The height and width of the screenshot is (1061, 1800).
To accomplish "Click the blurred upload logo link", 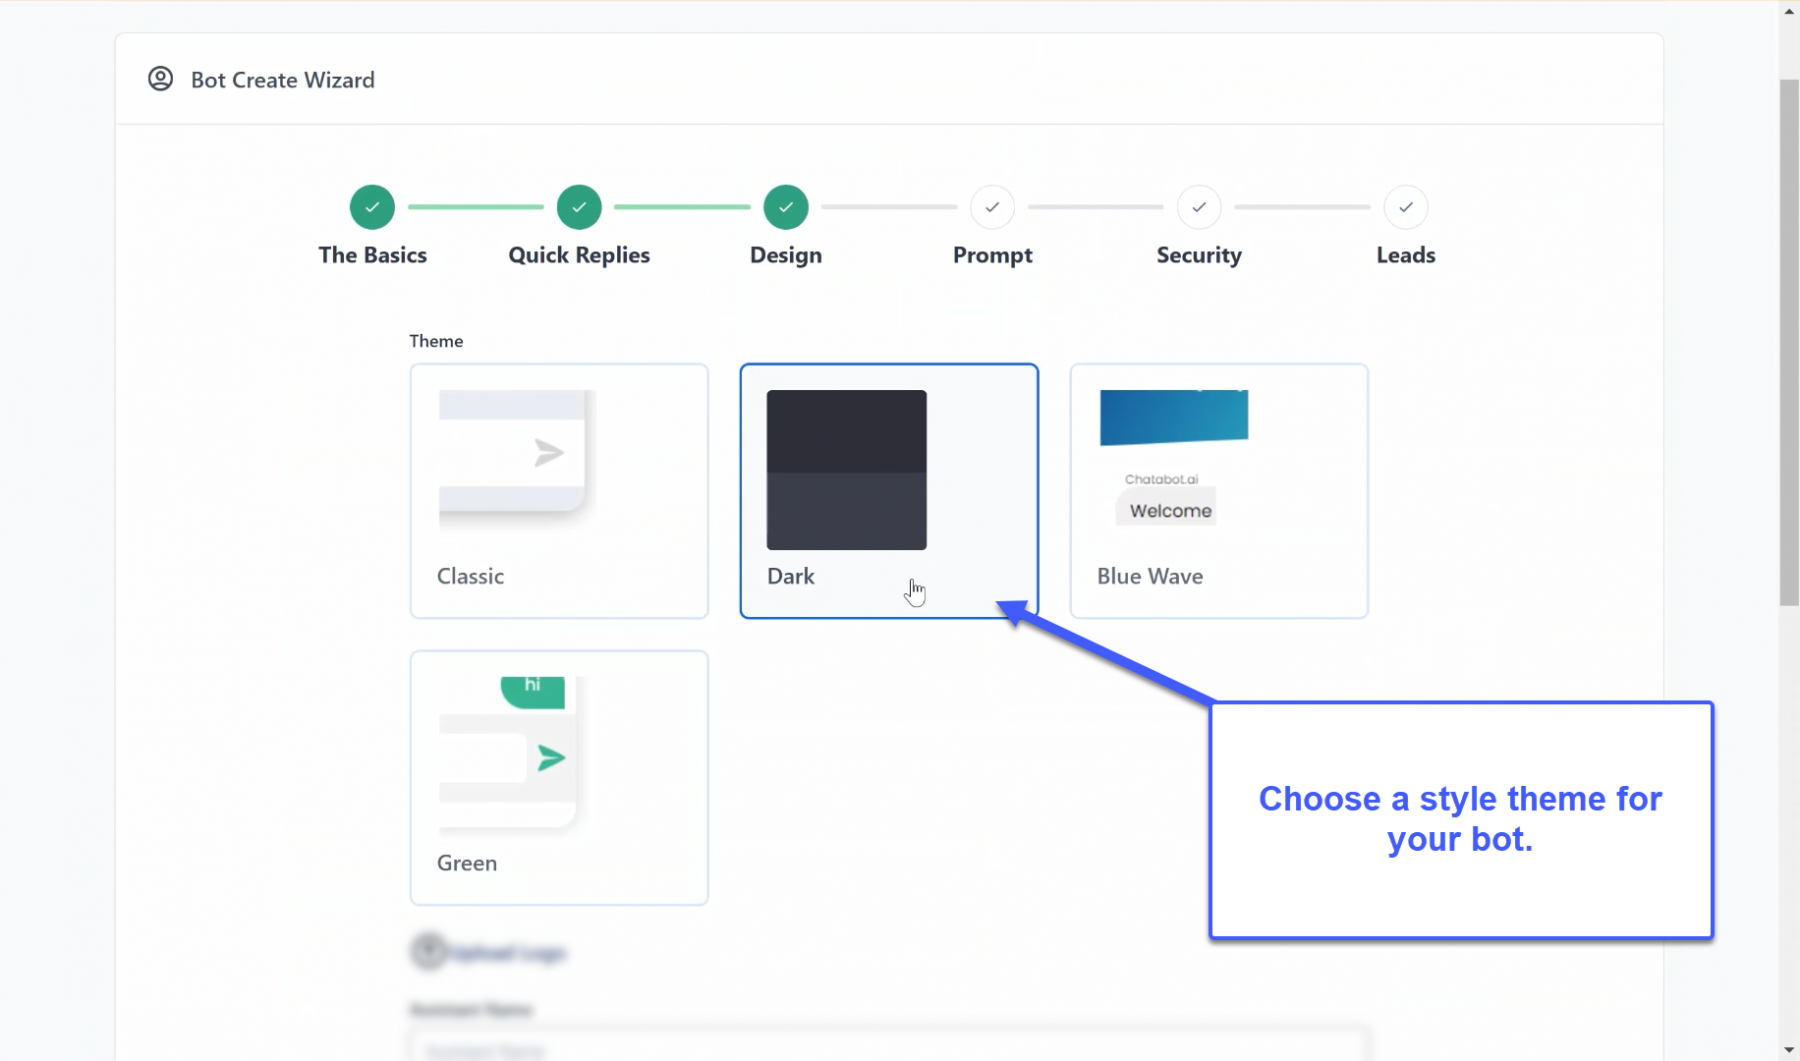I will point(507,953).
